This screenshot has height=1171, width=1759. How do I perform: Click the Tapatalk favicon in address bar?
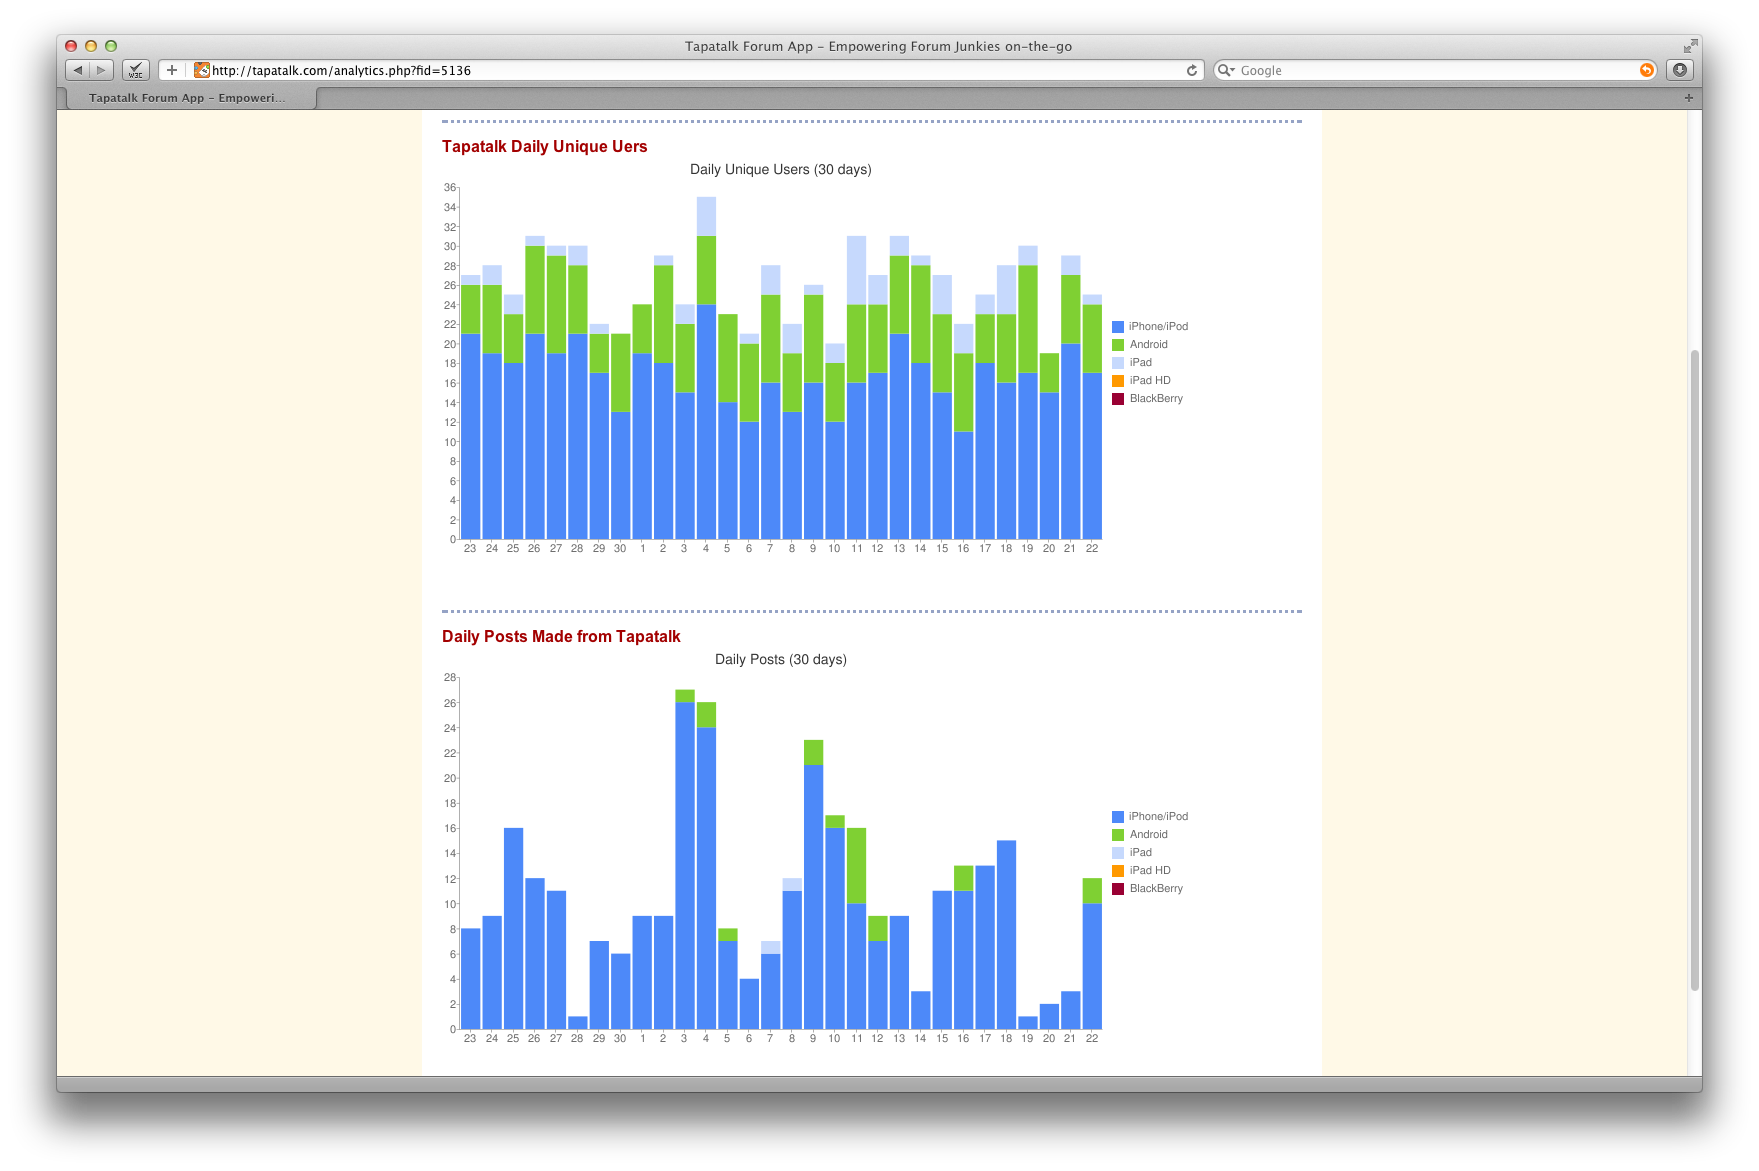[202, 70]
